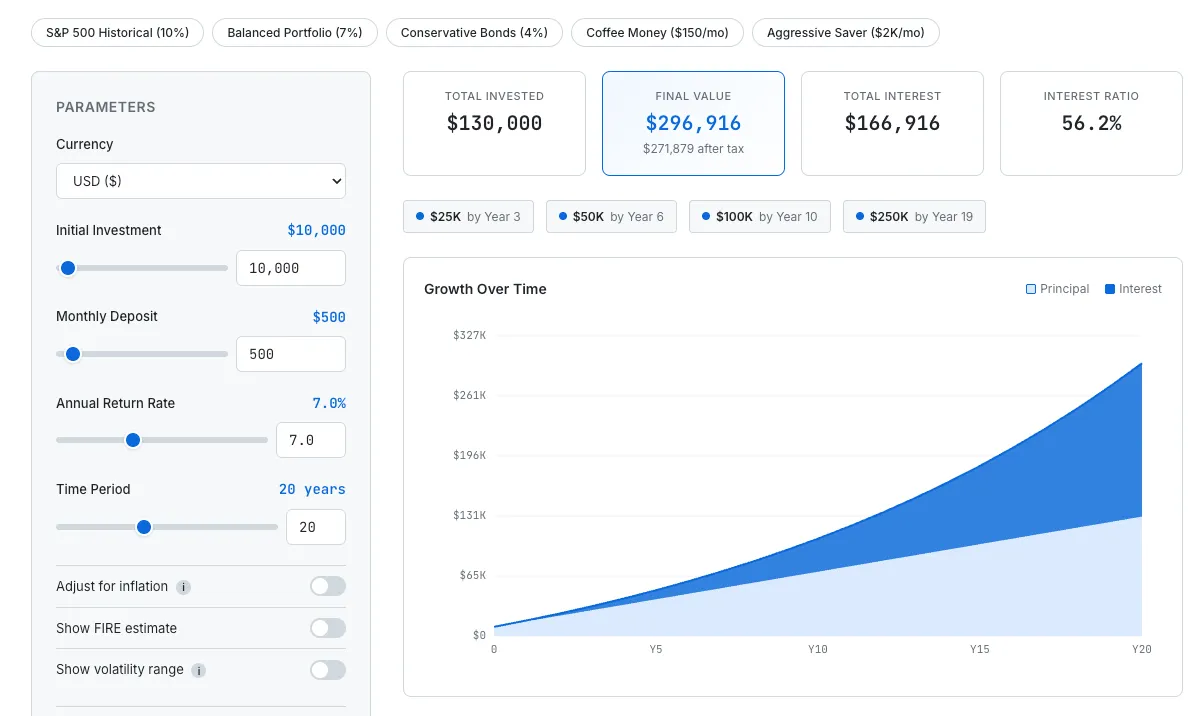1203x716 pixels.
Task: Select the Balanced Portfolio (7%) preset
Action: 294,32
